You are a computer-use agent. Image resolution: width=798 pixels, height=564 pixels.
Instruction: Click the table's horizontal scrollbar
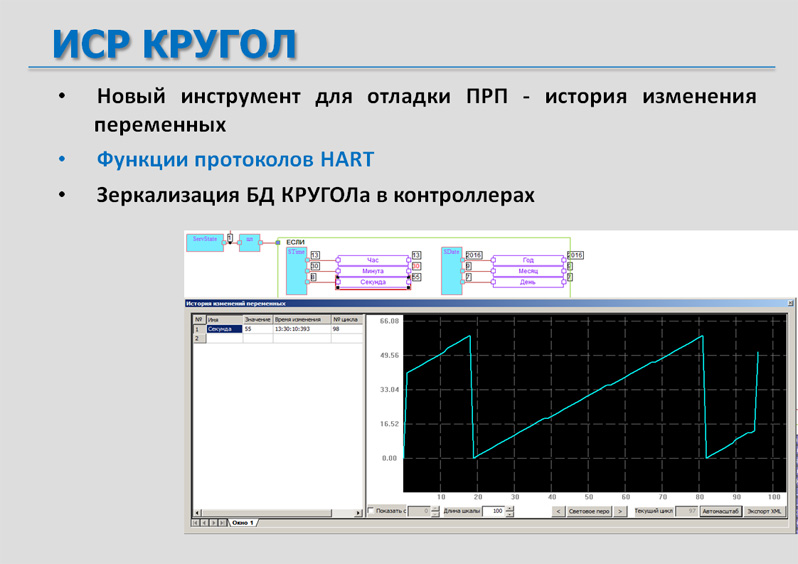coord(277,513)
